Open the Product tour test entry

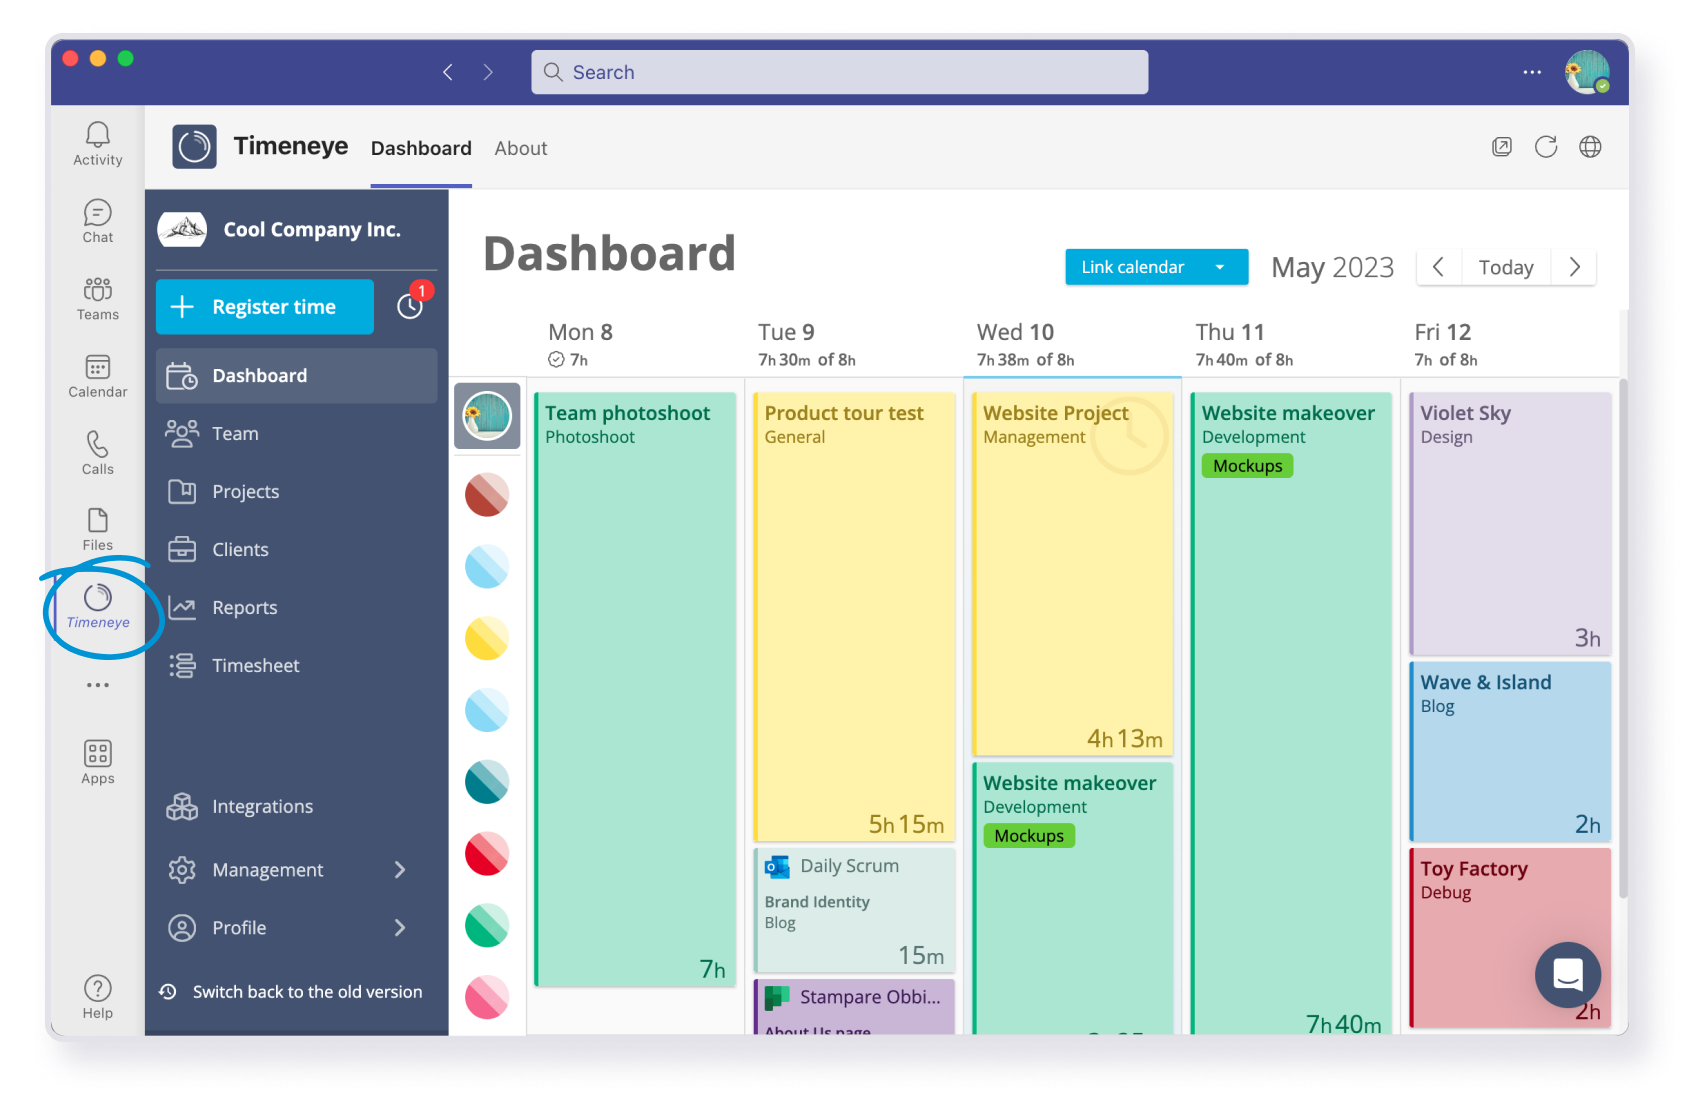[x=854, y=617]
